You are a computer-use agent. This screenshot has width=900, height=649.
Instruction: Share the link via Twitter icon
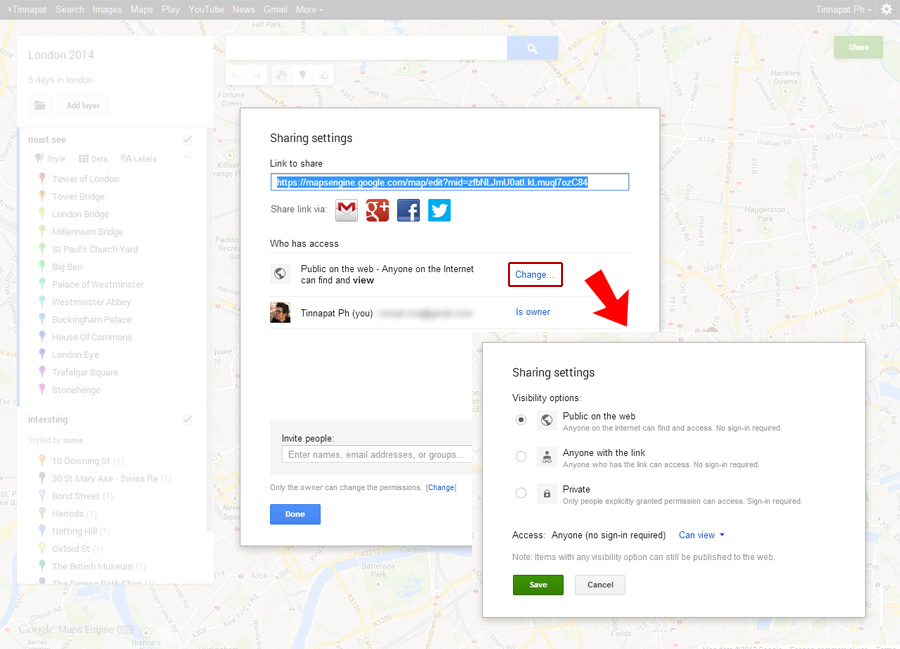coord(439,211)
